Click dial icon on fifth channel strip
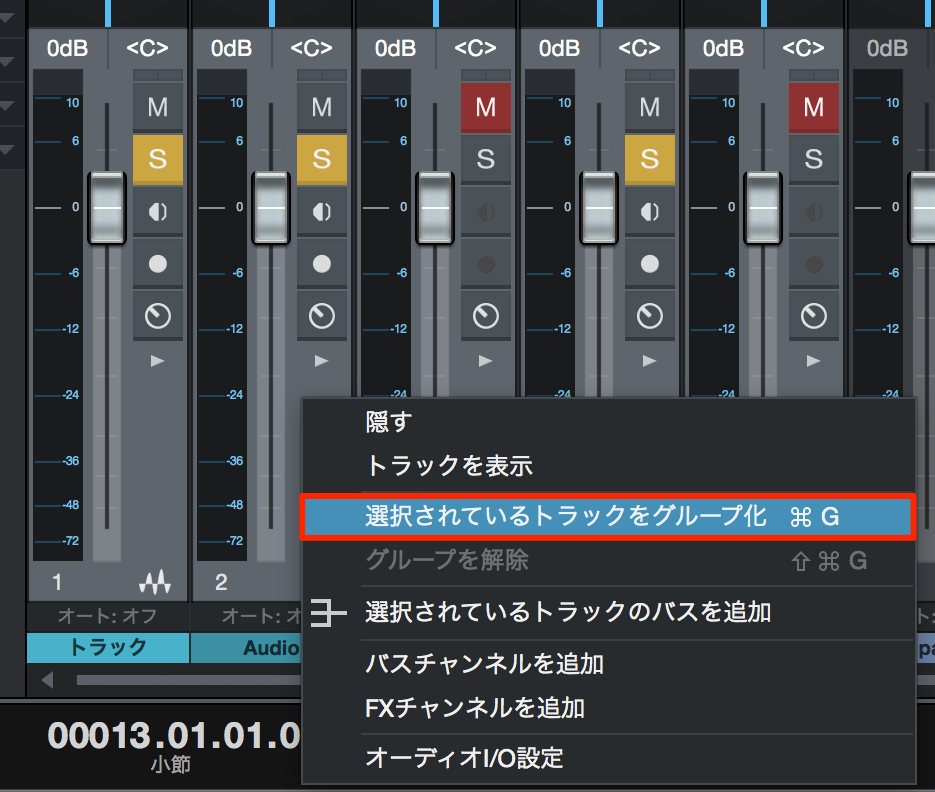 813,315
